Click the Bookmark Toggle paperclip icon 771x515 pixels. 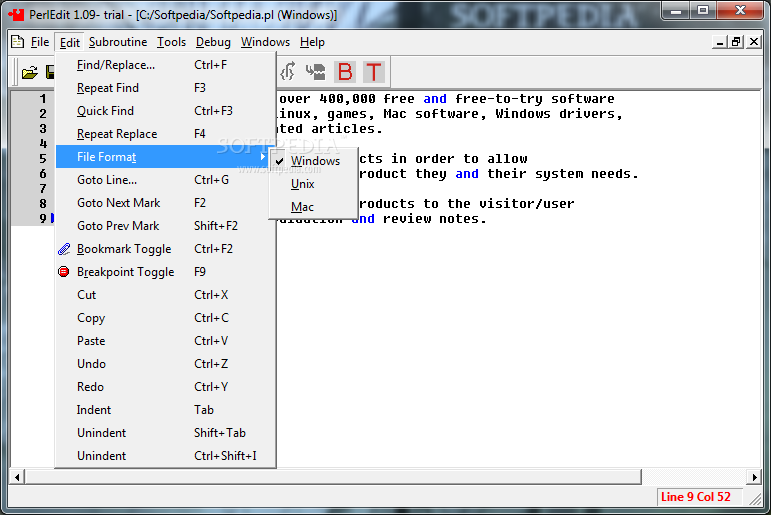64,249
